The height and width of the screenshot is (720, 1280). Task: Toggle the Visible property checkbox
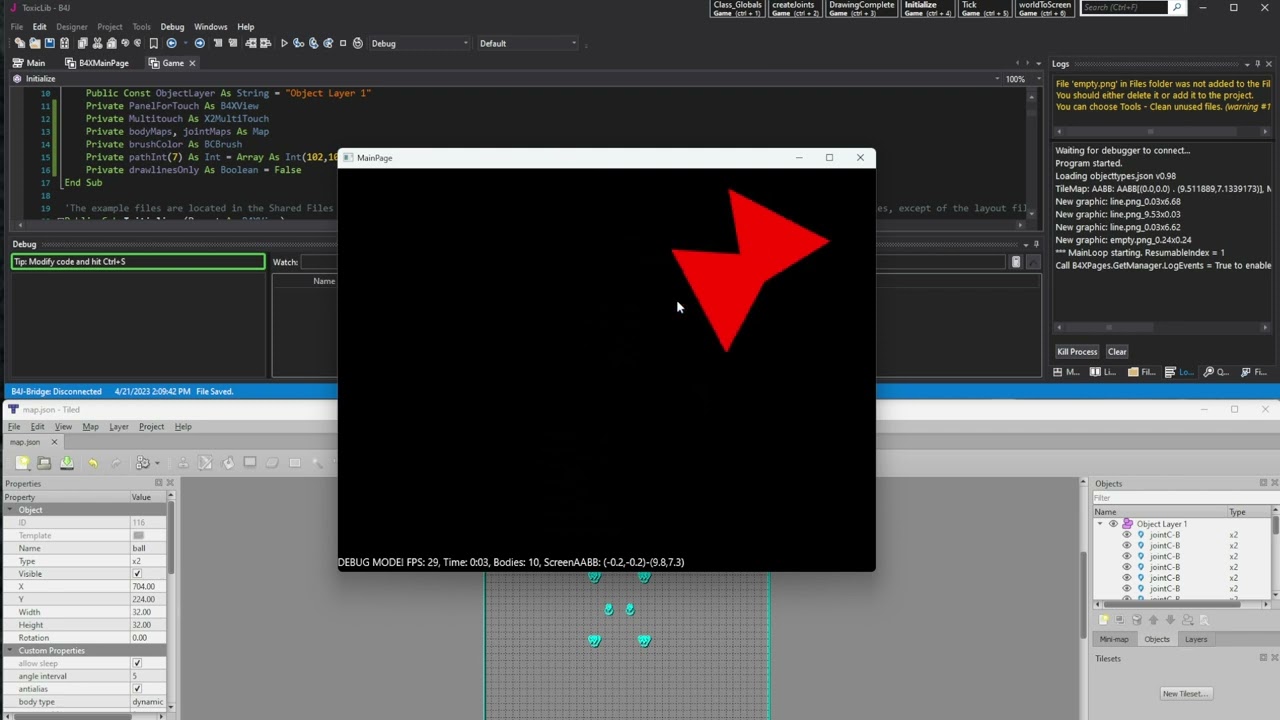(x=137, y=574)
